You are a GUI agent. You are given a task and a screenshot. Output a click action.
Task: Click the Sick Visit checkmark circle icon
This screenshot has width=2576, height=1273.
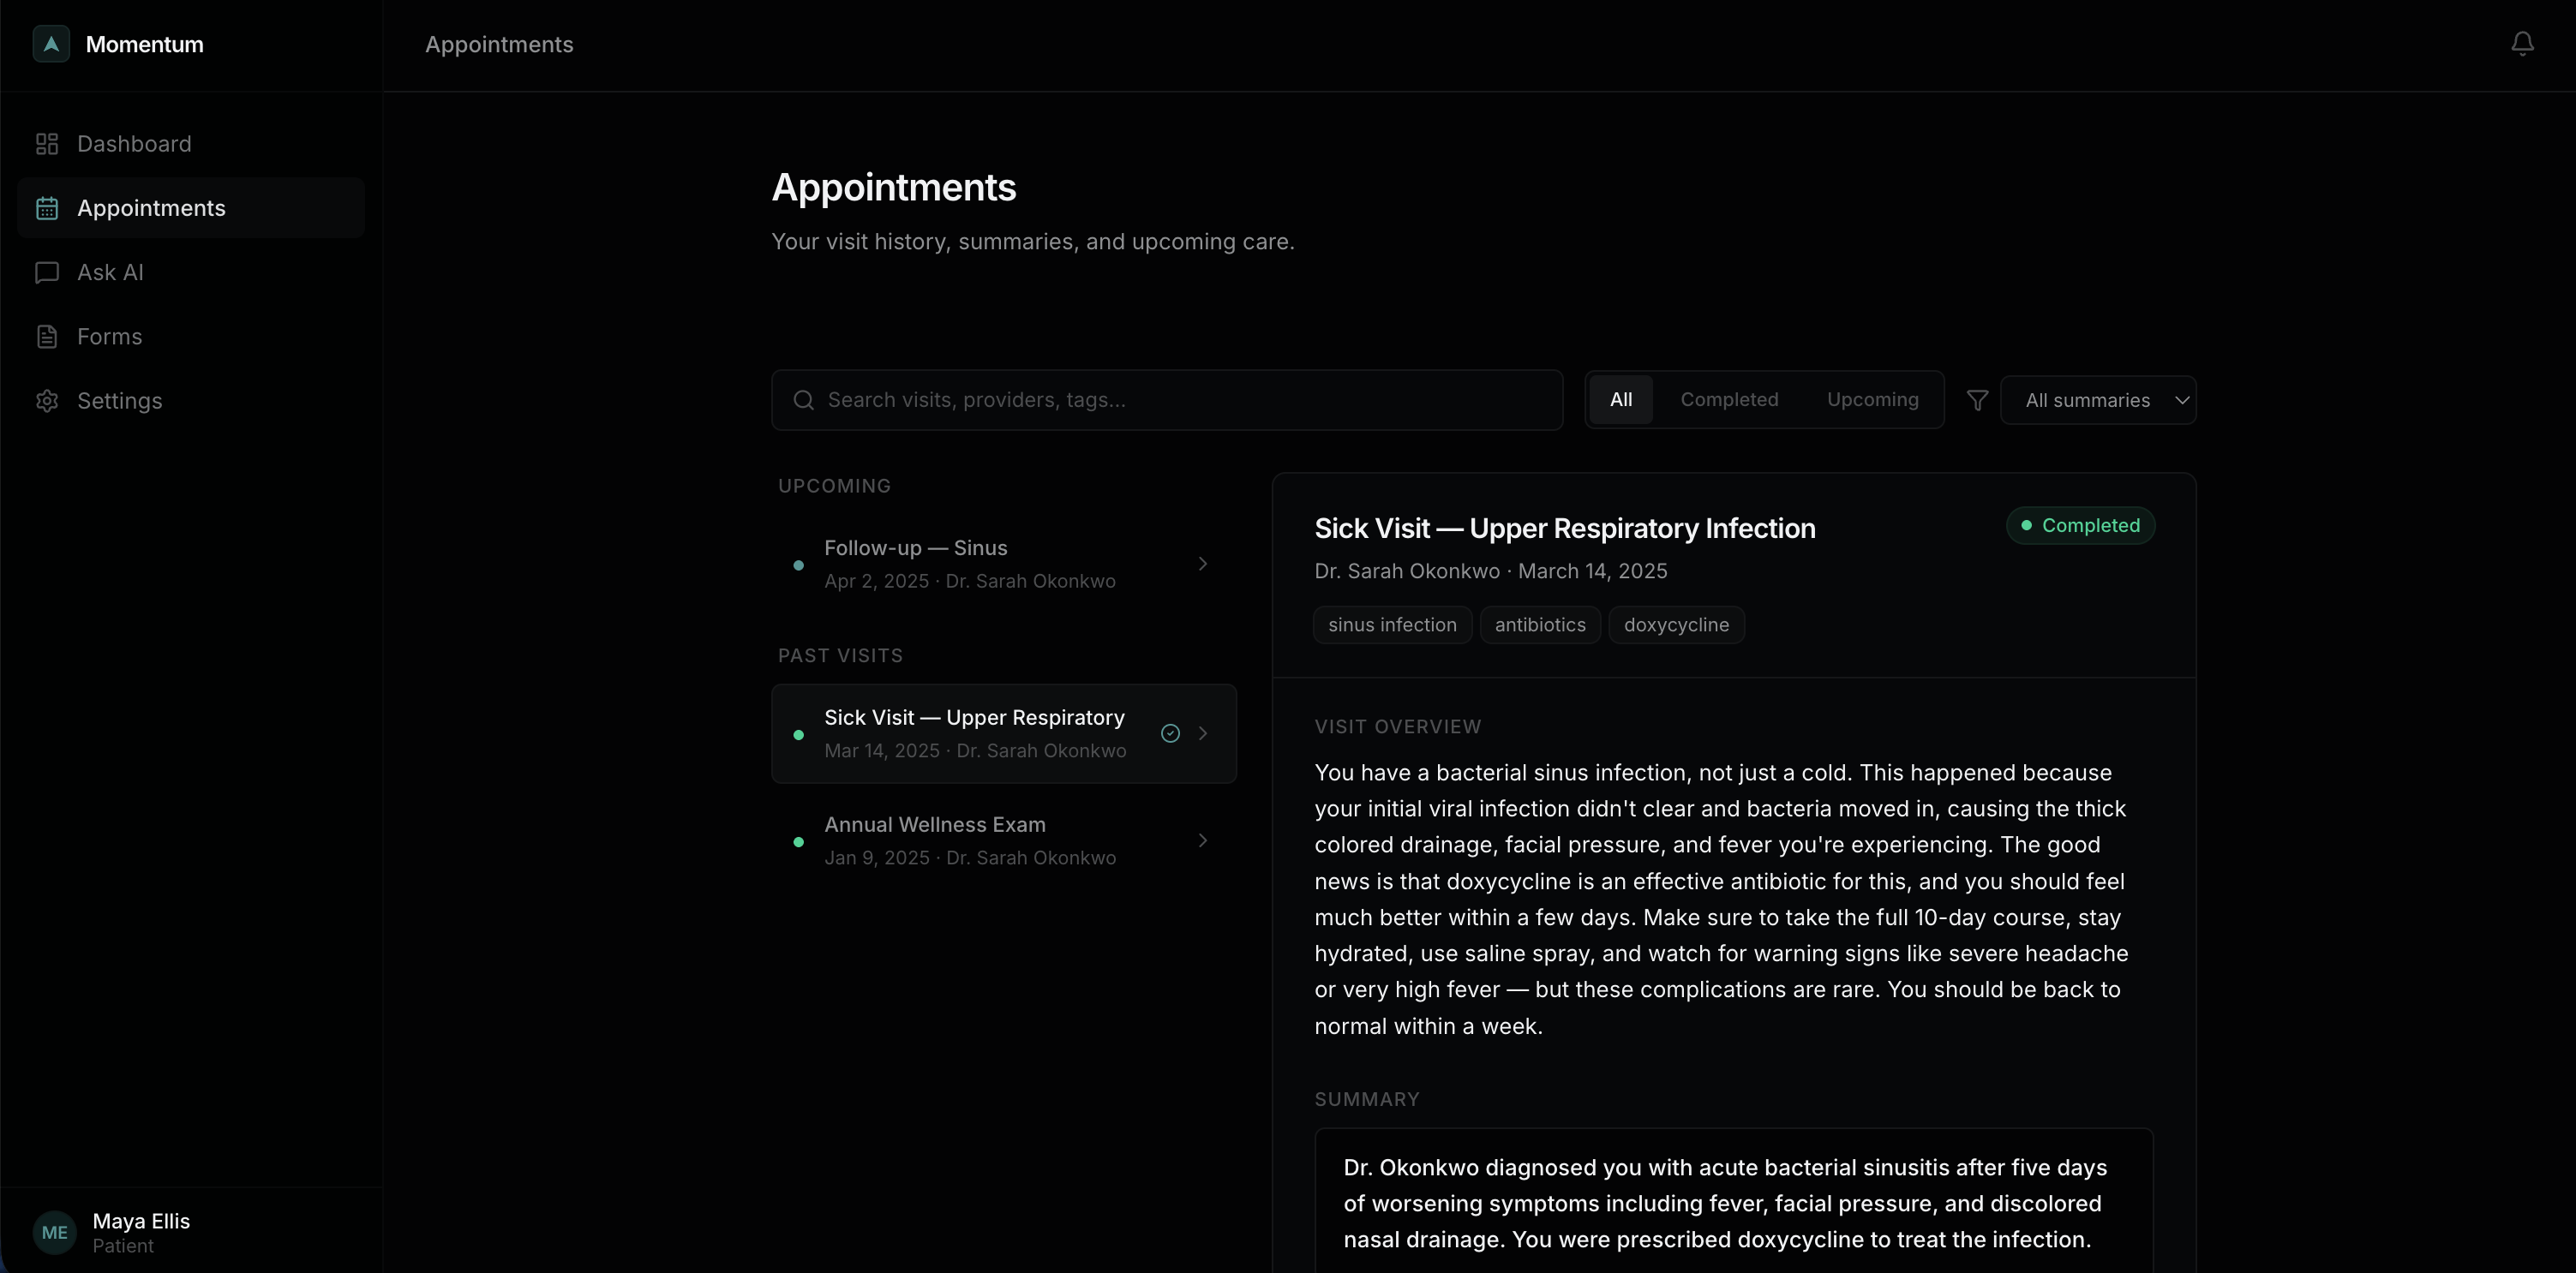[1170, 734]
